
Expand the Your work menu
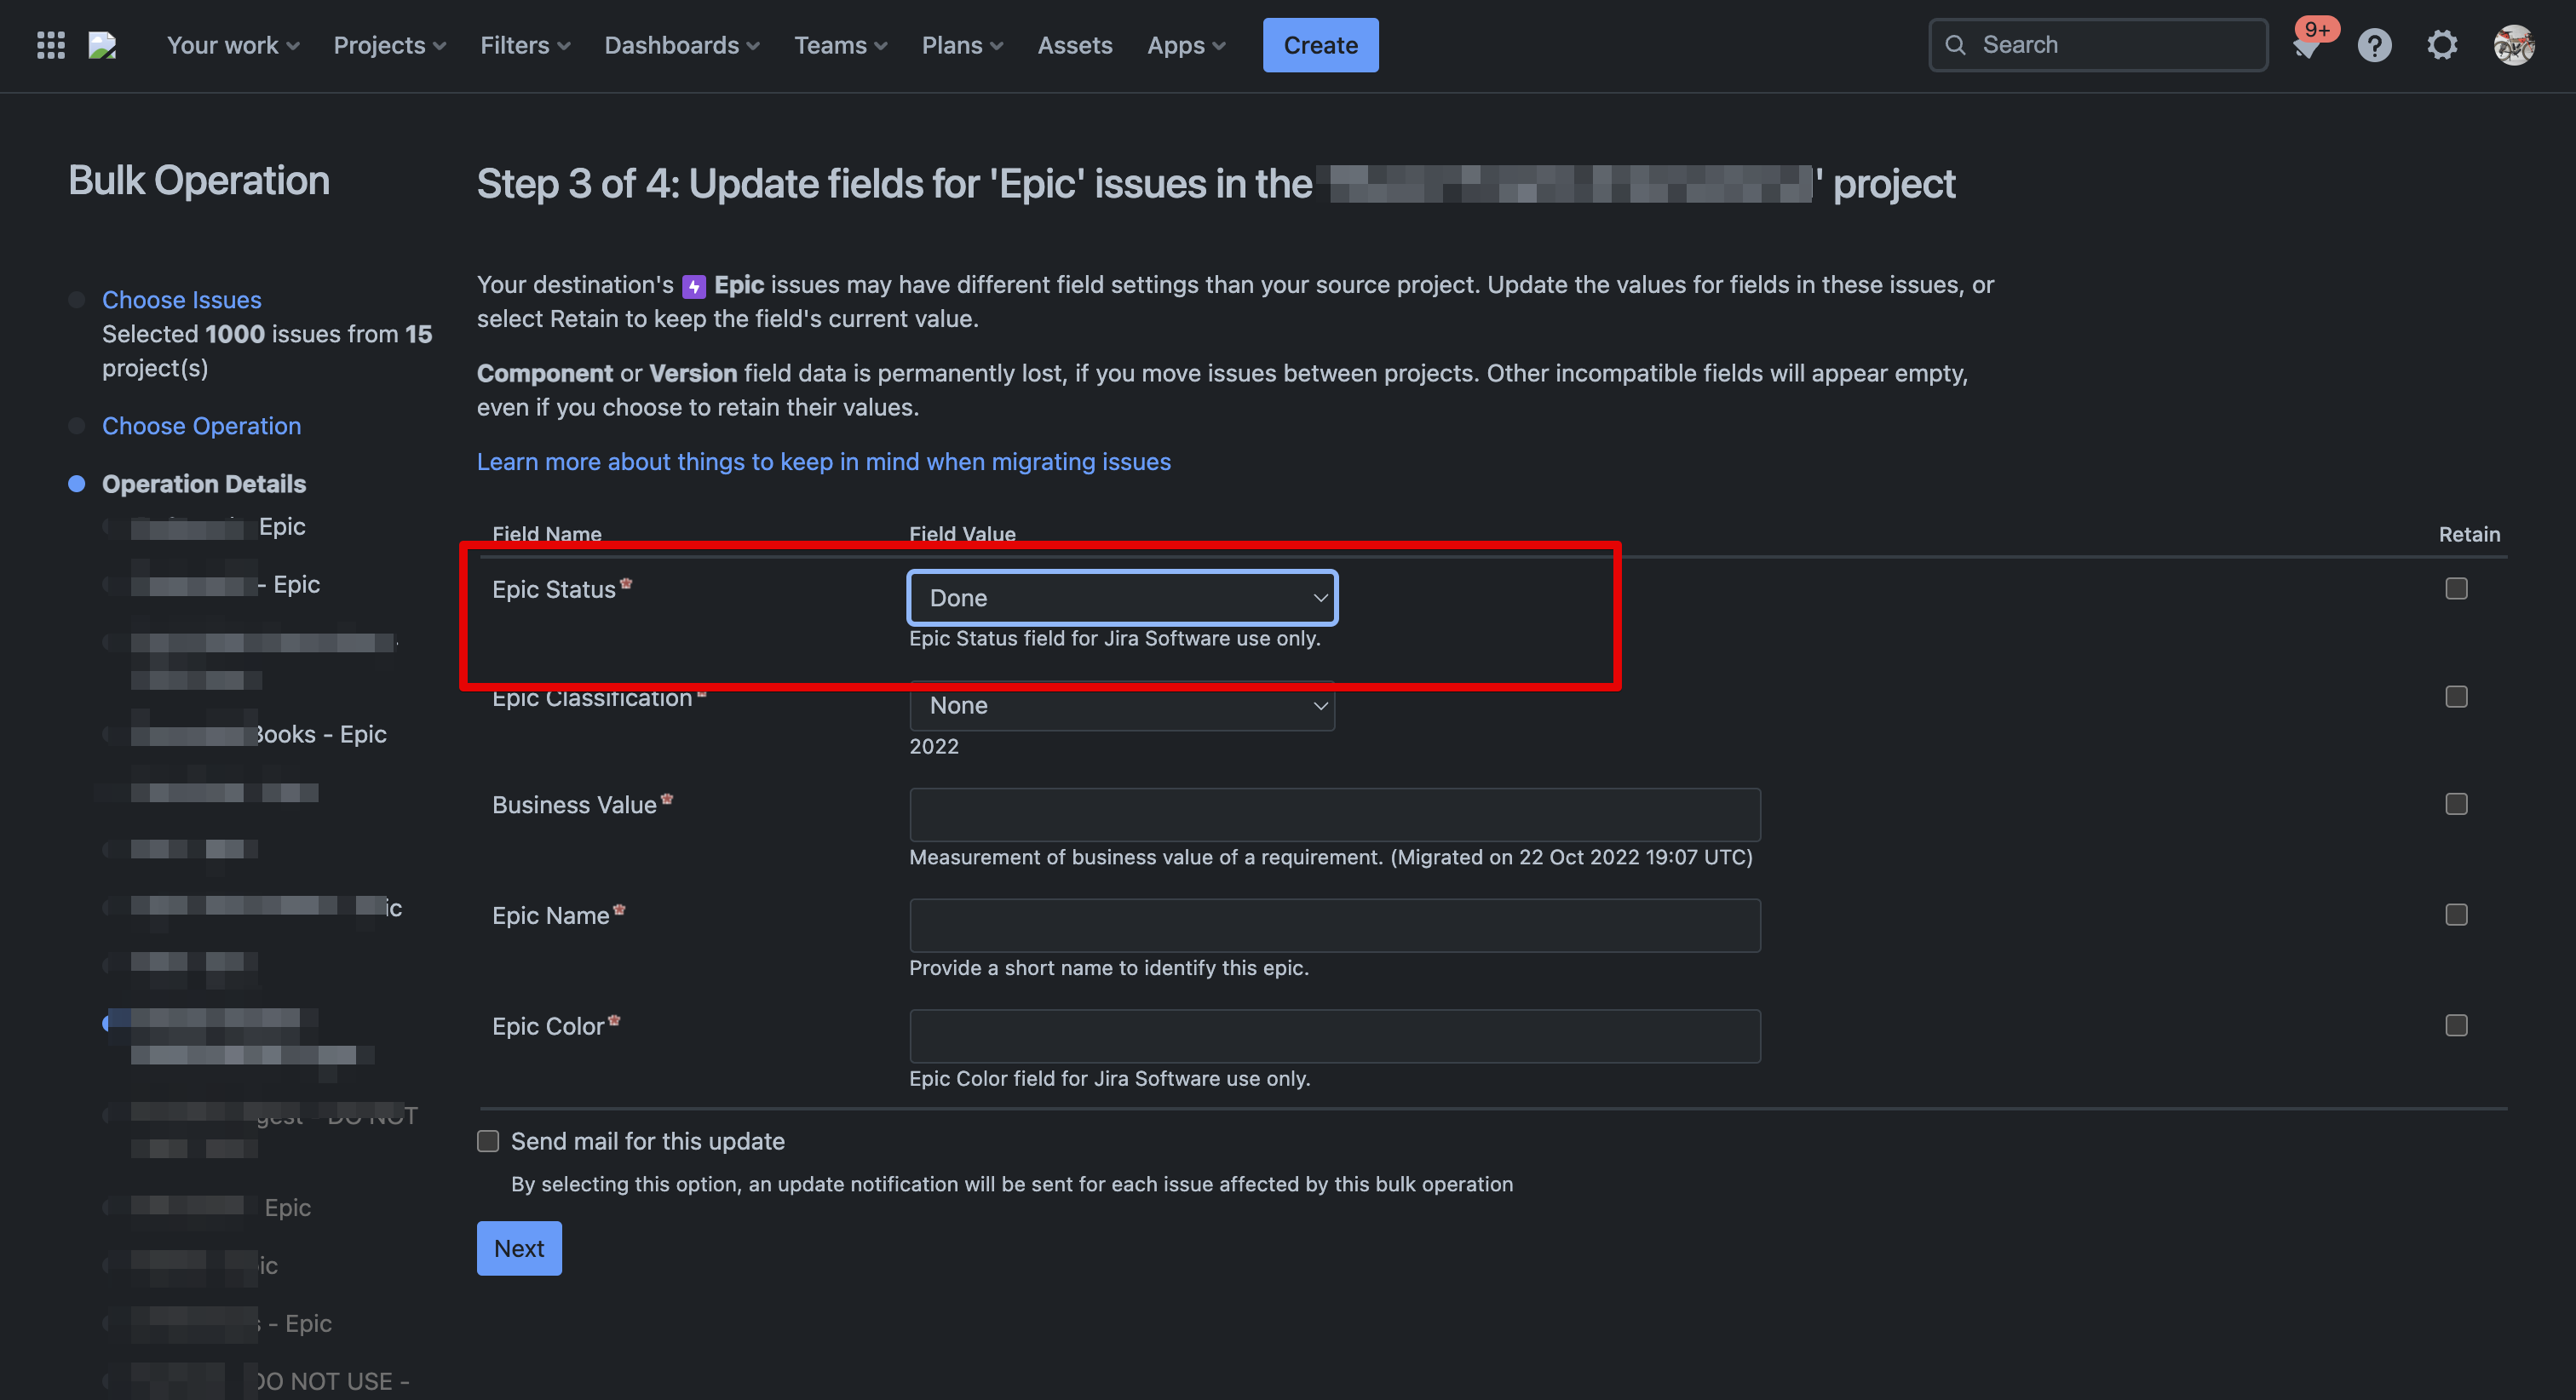click(233, 45)
